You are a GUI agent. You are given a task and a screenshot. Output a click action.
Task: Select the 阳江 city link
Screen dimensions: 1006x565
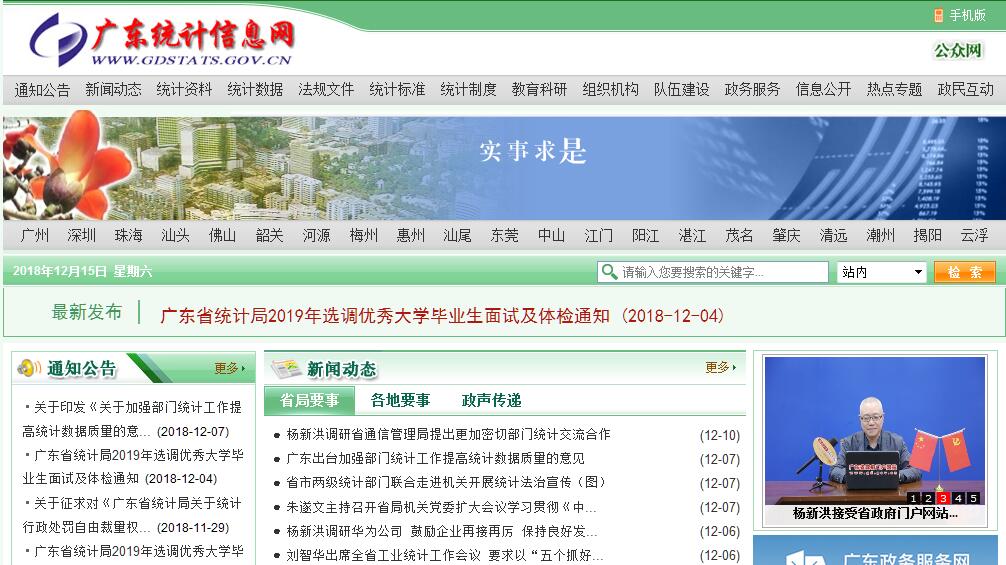tap(645, 235)
